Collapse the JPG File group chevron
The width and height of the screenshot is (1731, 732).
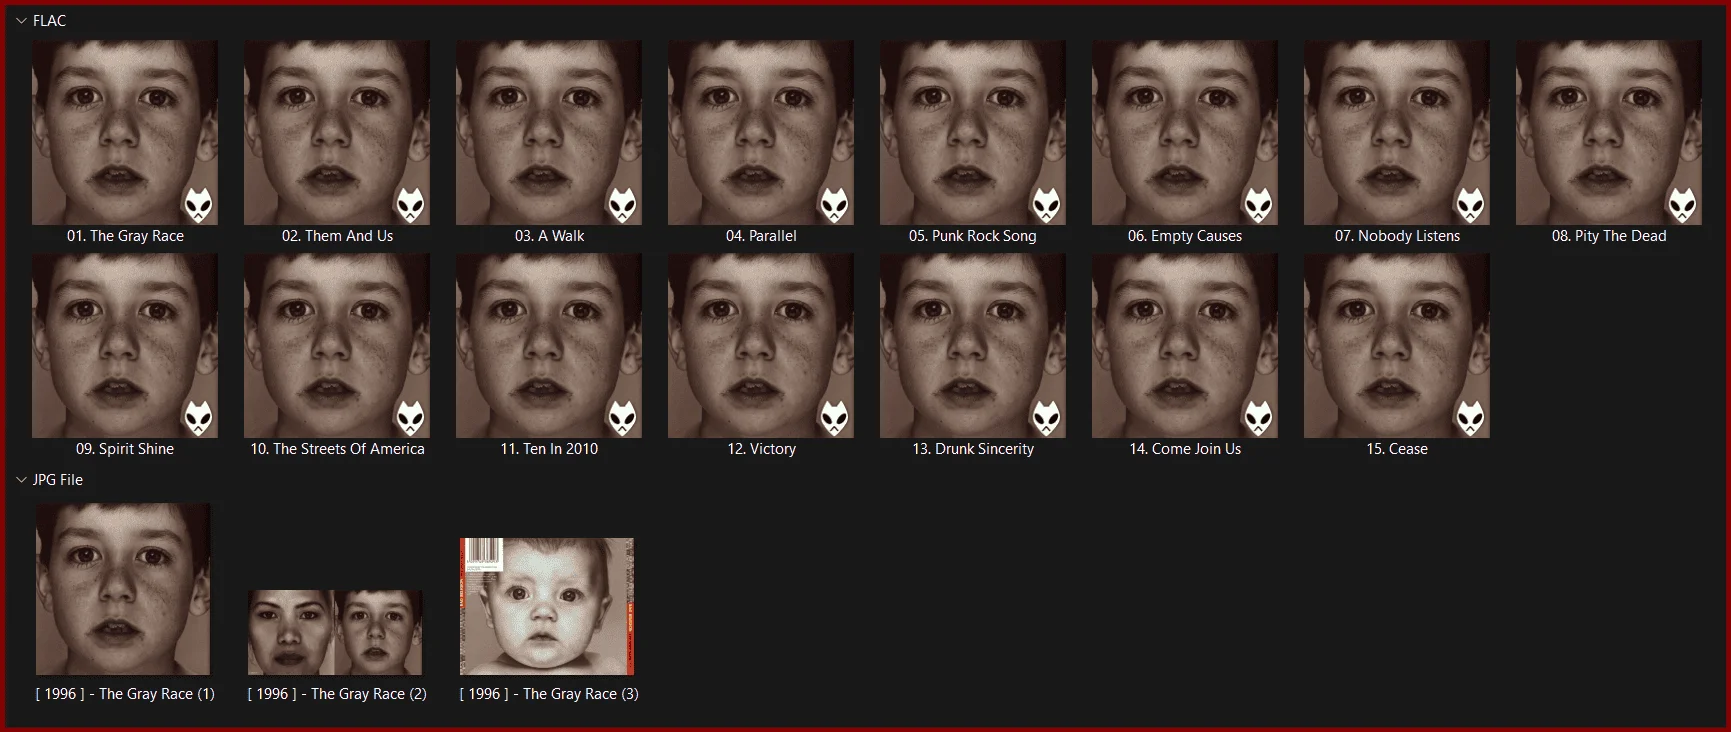[21, 480]
